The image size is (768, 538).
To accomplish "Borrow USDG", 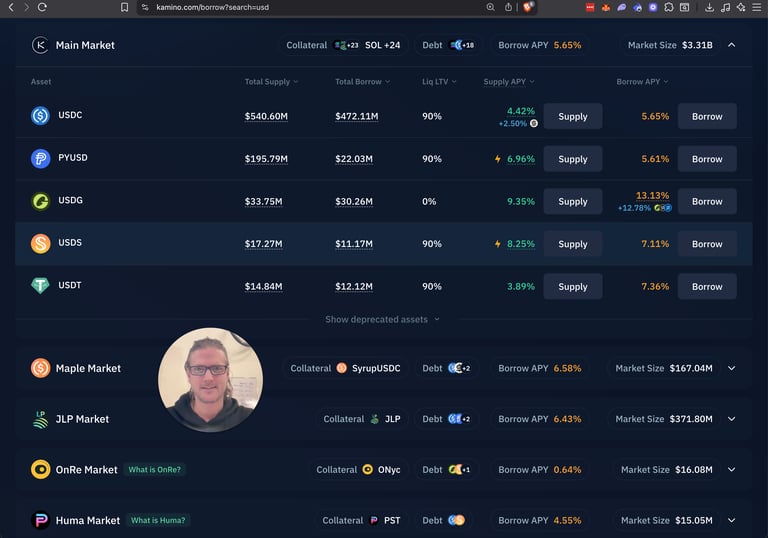I will click(707, 201).
